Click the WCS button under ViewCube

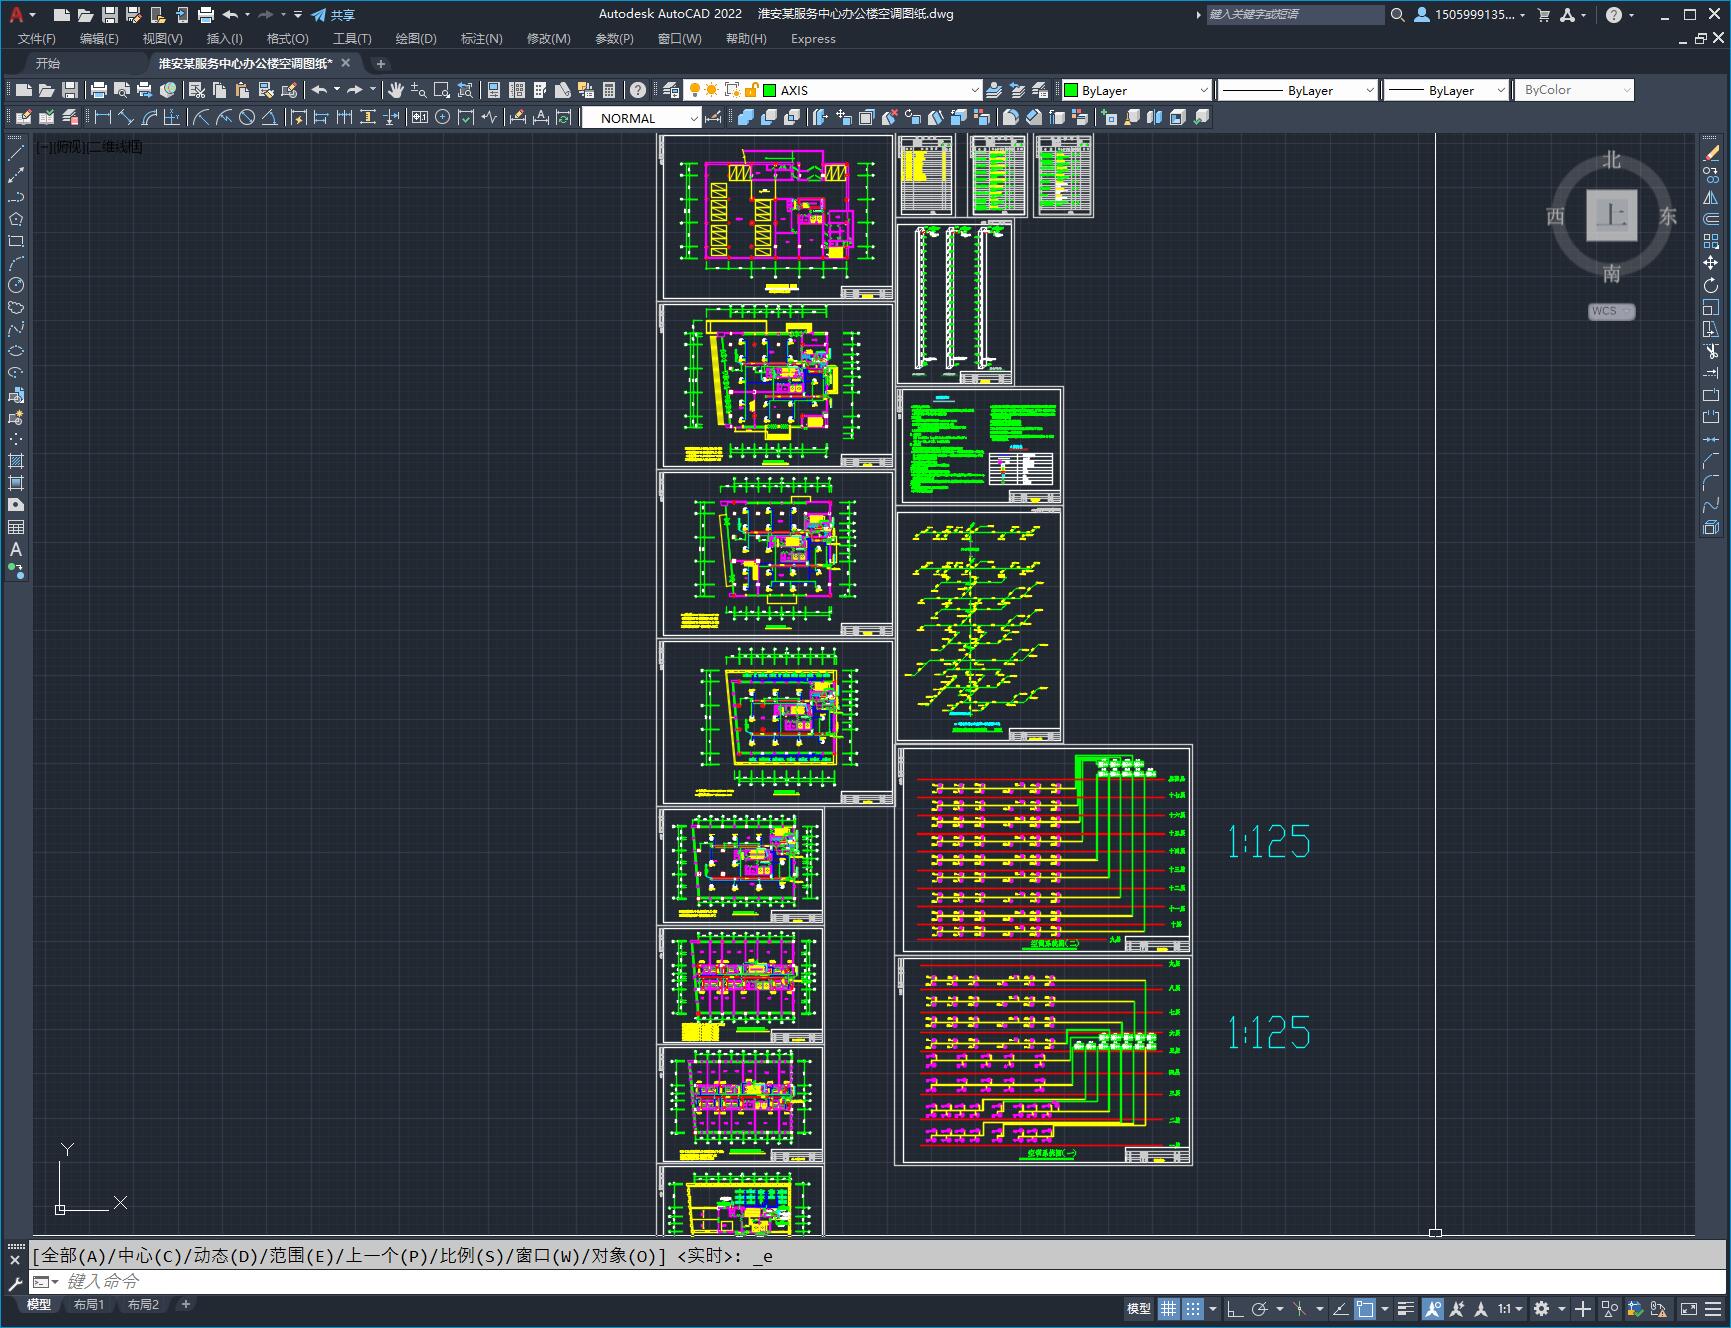pos(1611,311)
